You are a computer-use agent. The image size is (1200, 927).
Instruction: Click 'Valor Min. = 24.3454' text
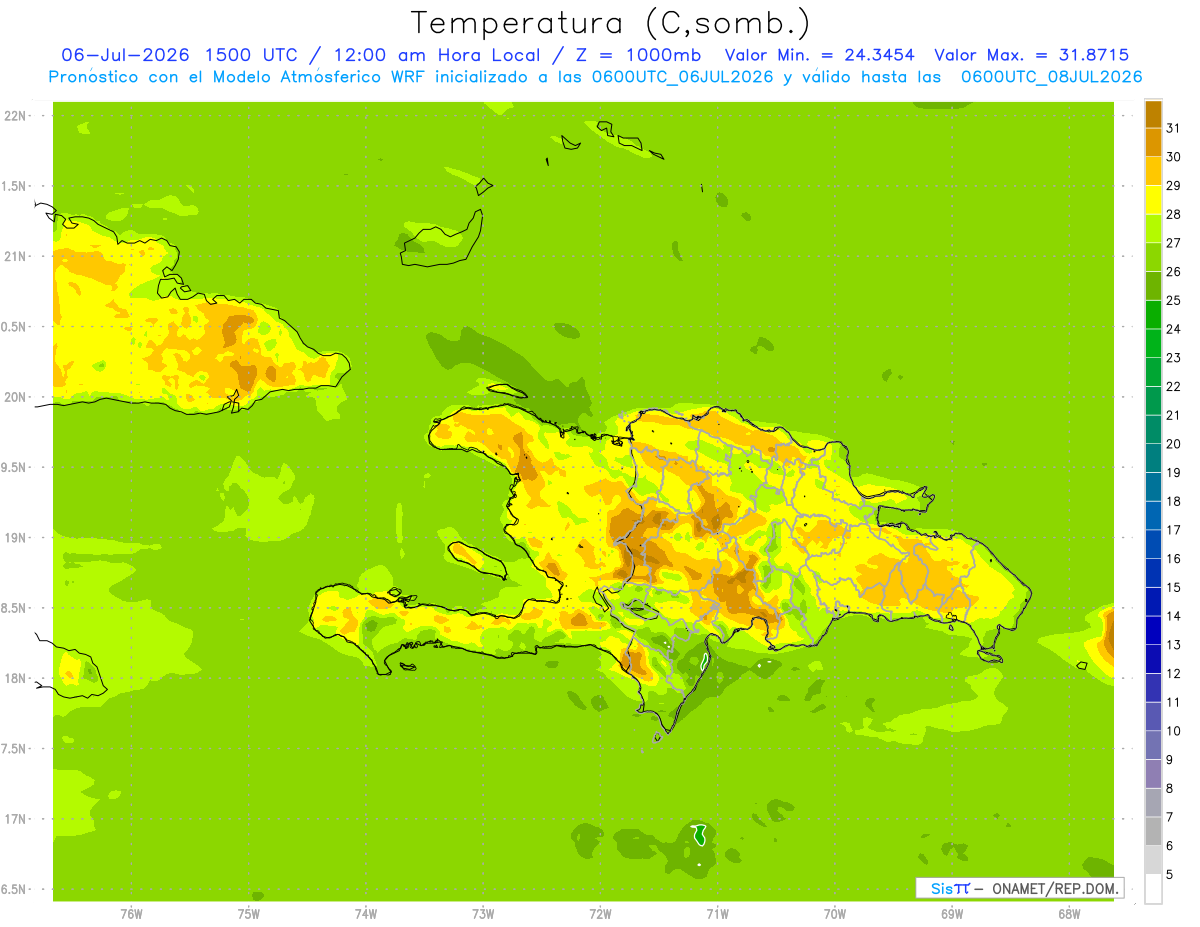click(x=820, y=55)
